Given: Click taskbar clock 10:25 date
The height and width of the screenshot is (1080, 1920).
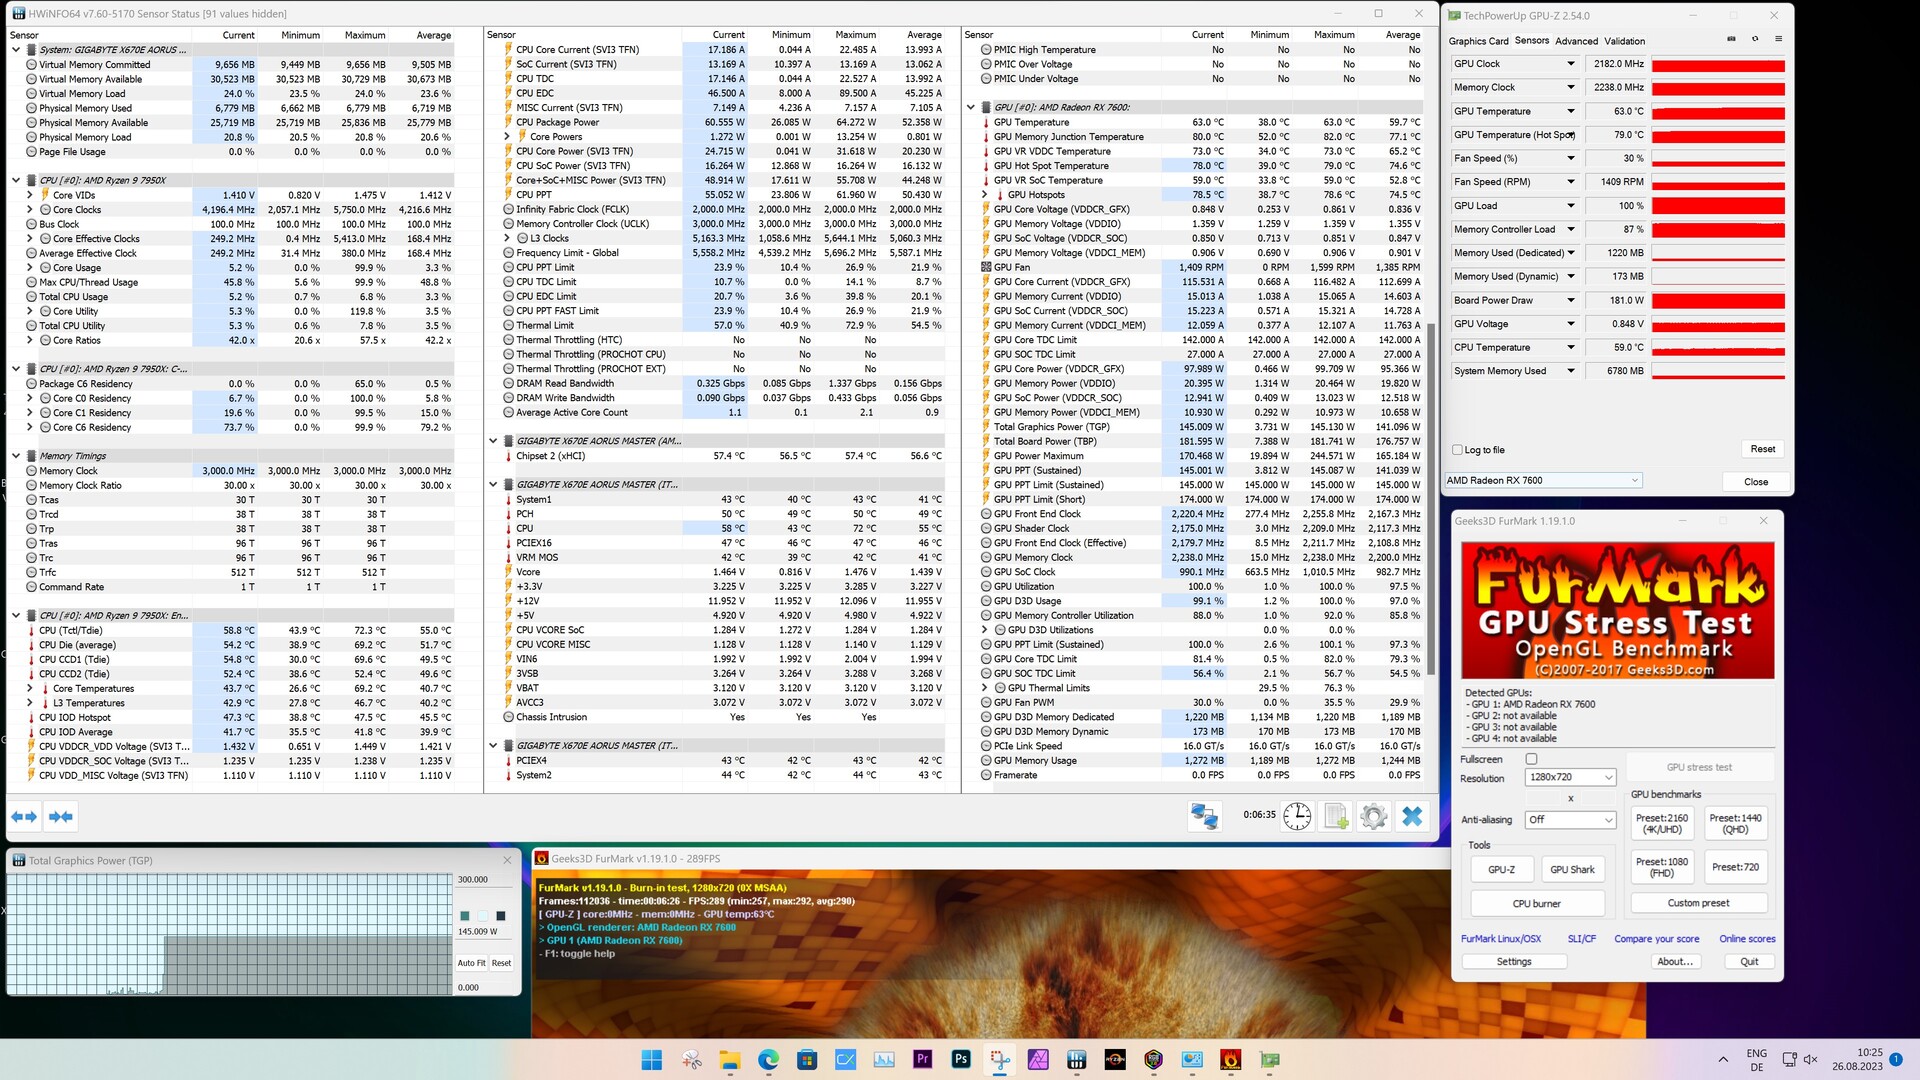Looking at the screenshot, I should [1857, 1060].
